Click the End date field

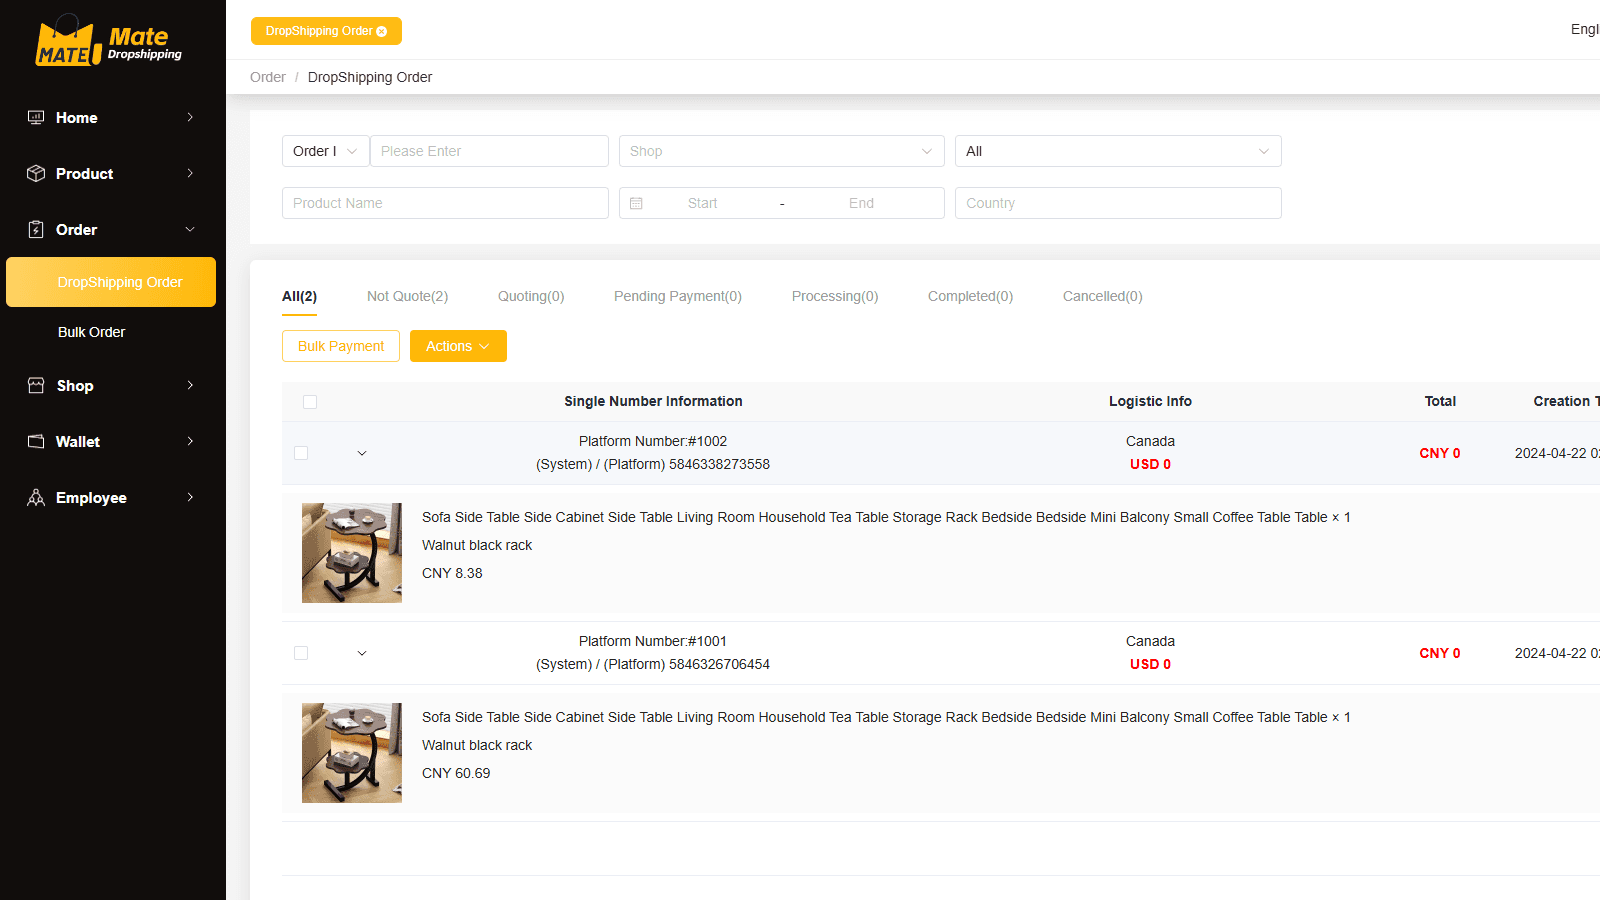click(x=861, y=203)
